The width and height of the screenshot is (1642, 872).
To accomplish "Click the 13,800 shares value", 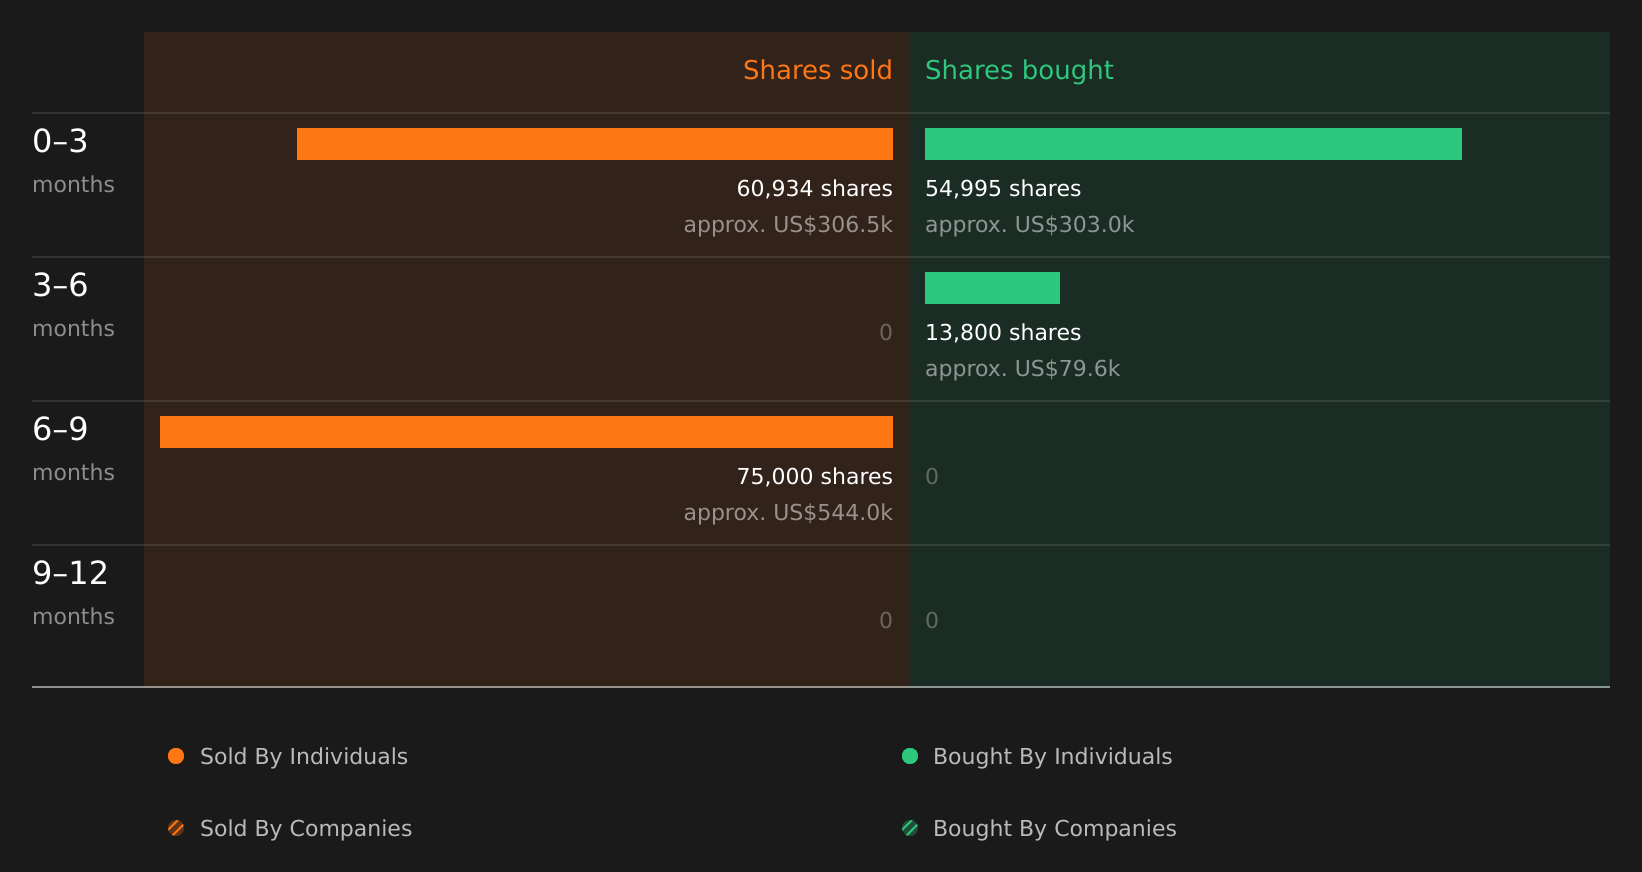I will (x=1003, y=333).
